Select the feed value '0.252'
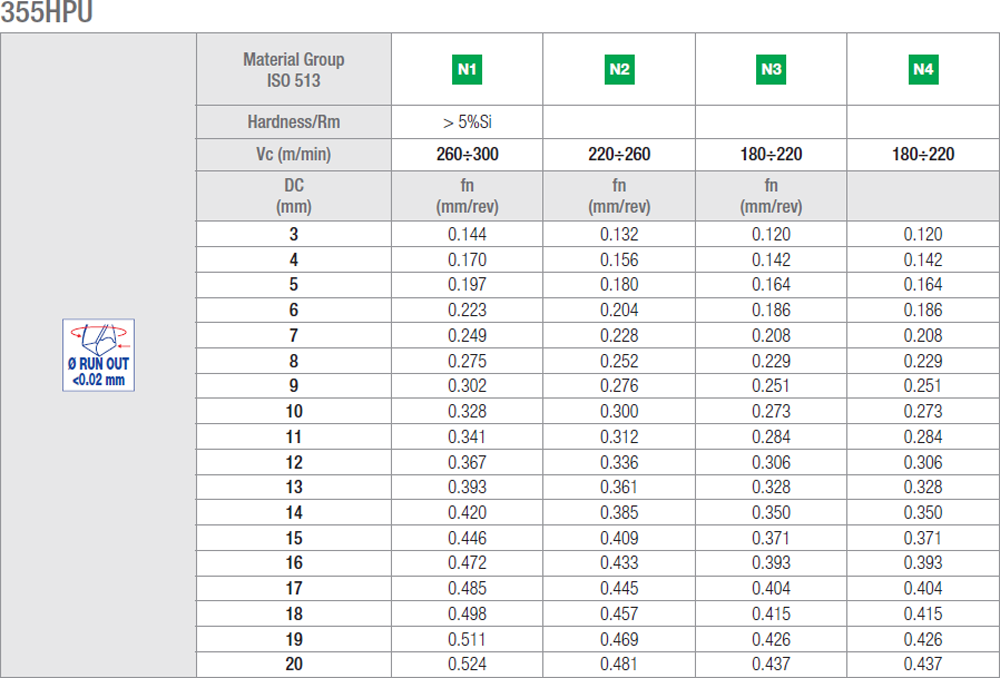This screenshot has height=678, width=1000. click(619, 361)
